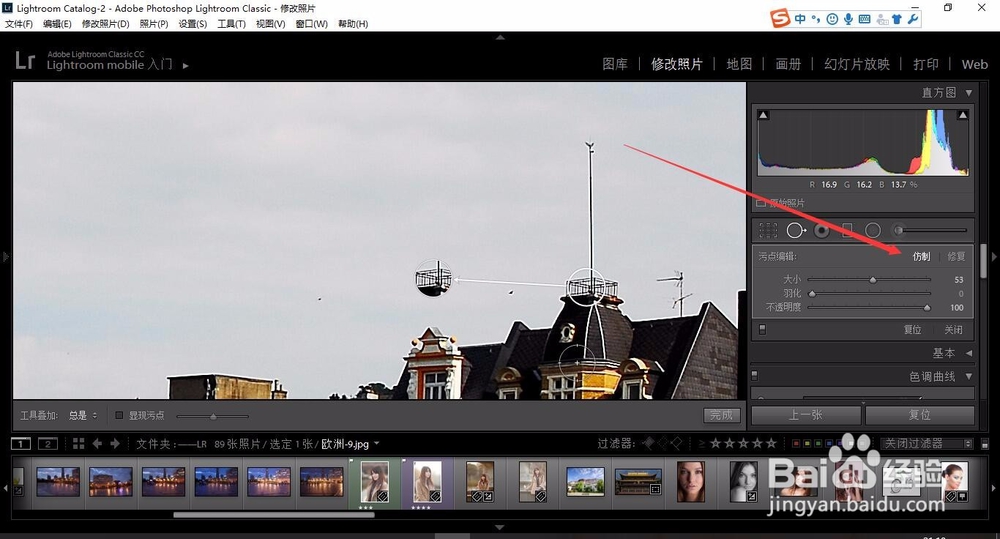Collapse the top module panel arrow
This screenshot has width=1000, height=539.
click(x=500, y=38)
